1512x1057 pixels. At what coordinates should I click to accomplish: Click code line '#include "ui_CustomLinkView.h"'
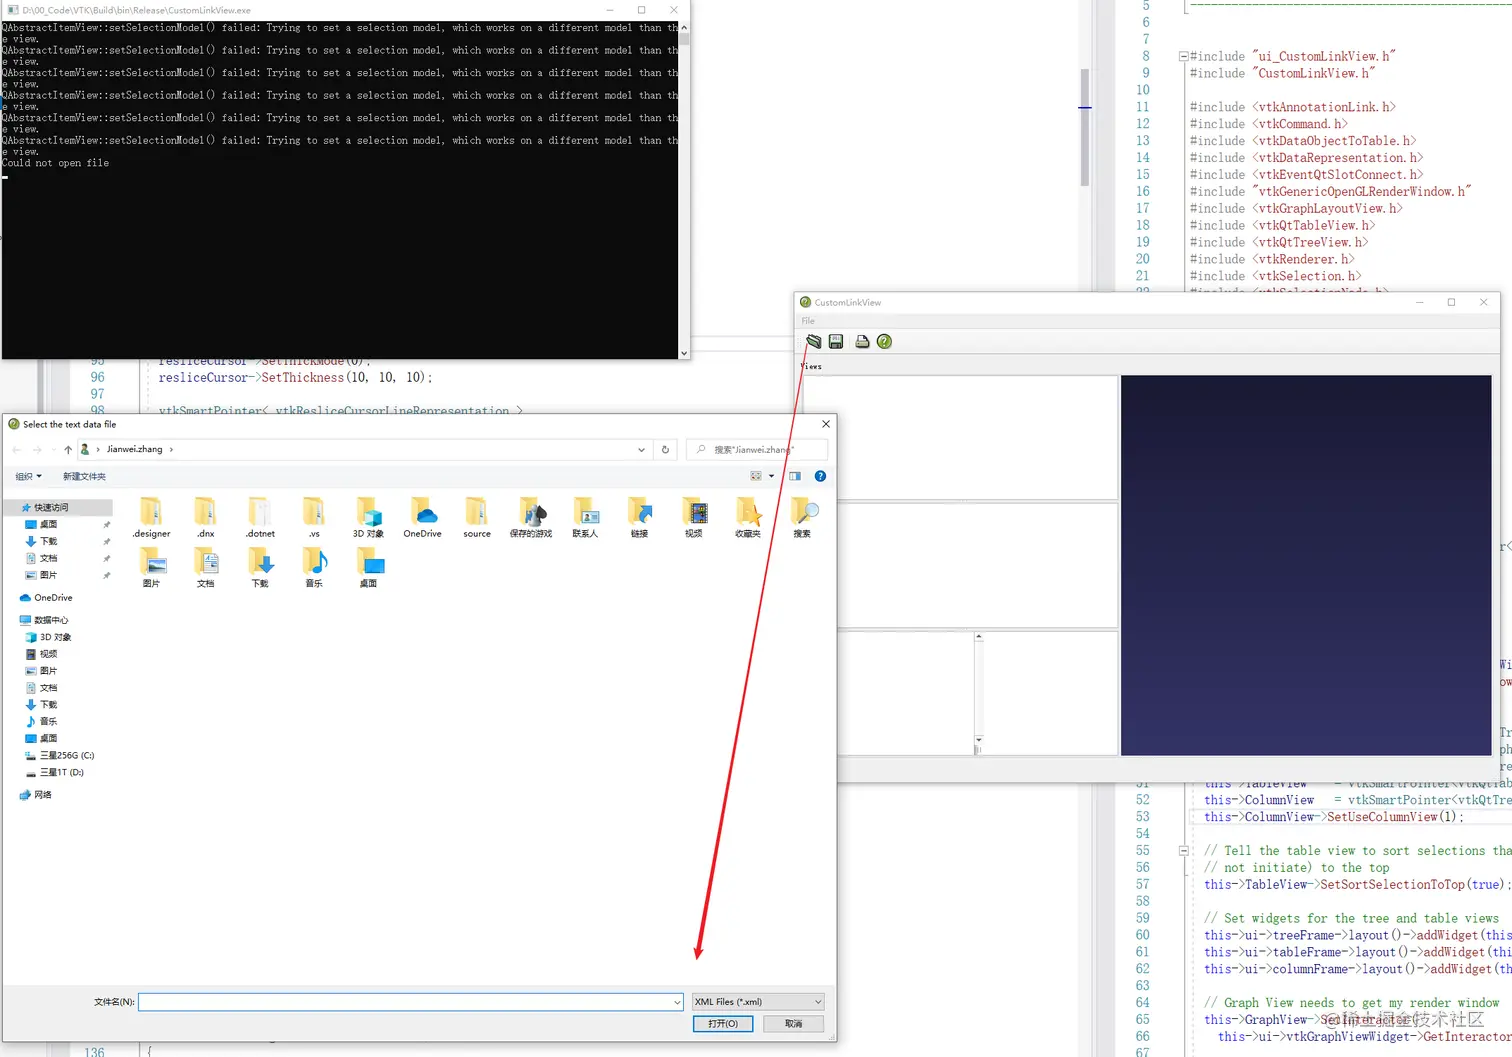pos(1292,56)
